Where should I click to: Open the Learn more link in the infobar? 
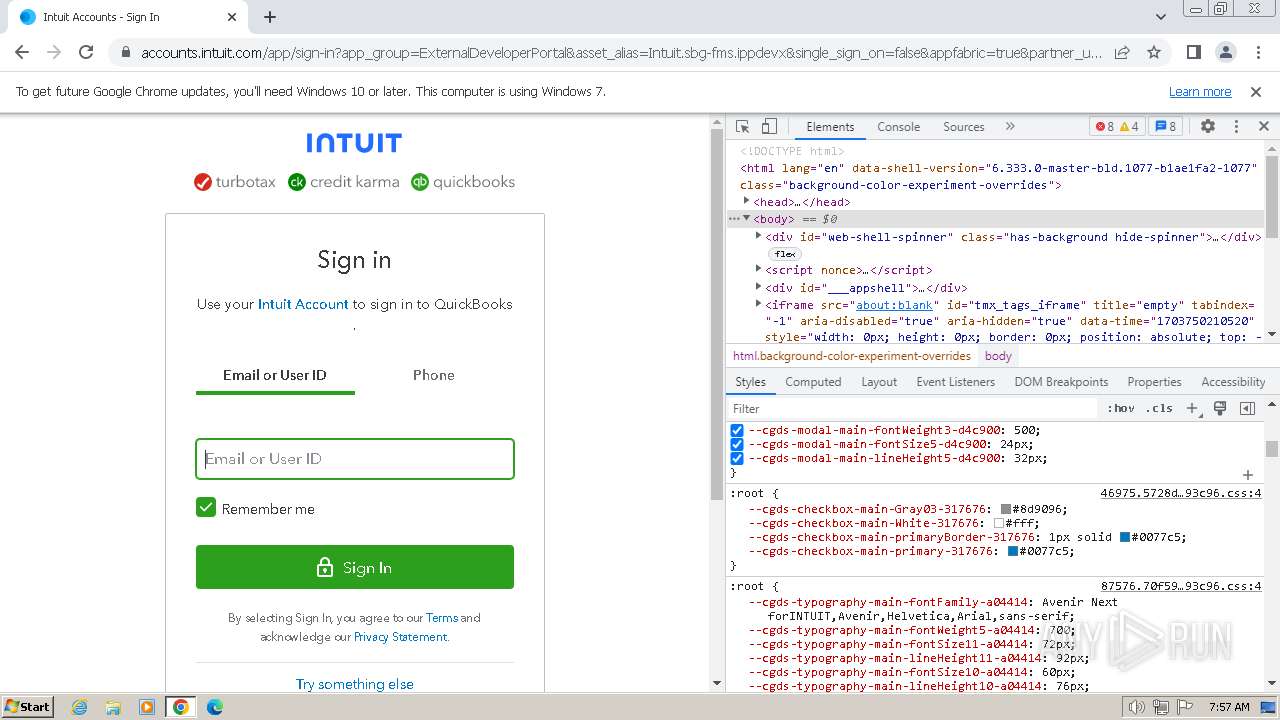tap(1200, 92)
